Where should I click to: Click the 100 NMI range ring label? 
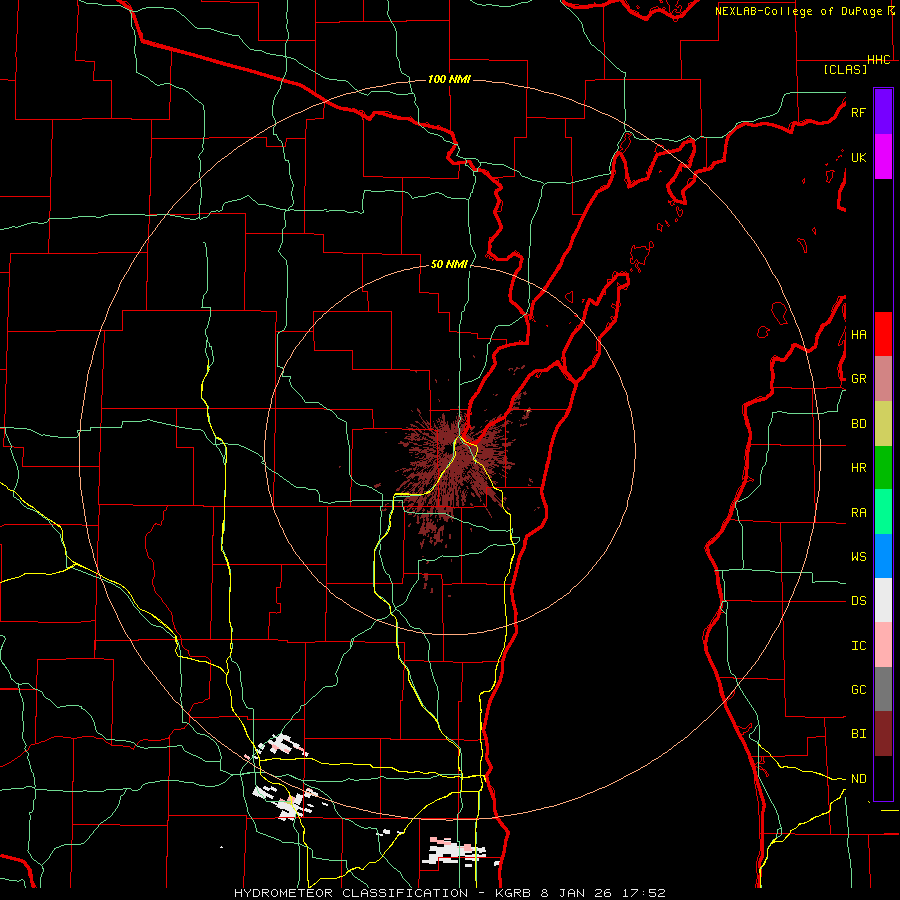(x=449, y=79)
